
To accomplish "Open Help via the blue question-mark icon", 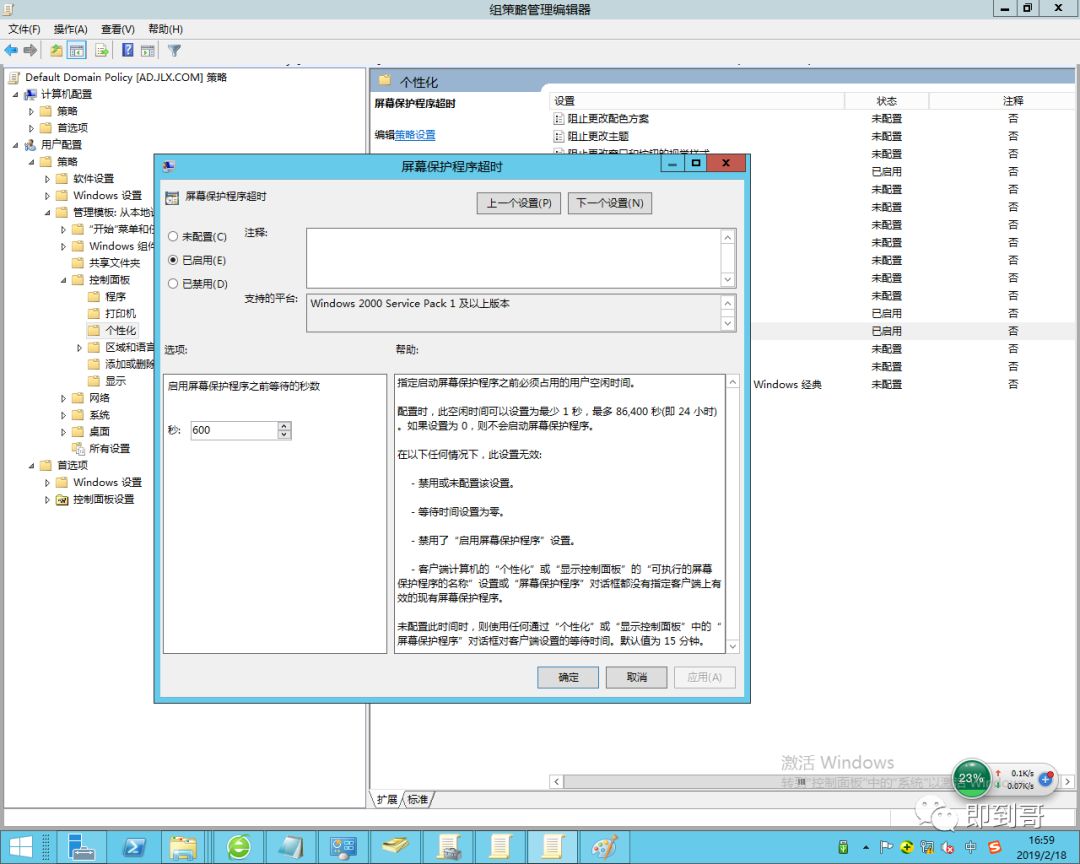I will (x=127, y=50).
